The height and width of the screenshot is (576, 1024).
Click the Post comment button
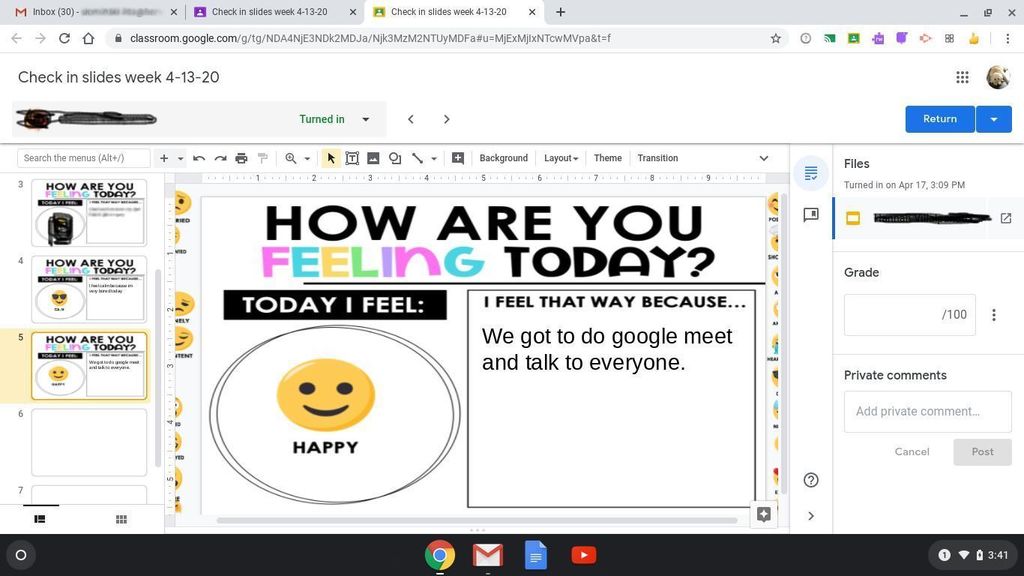click(982, 452)
